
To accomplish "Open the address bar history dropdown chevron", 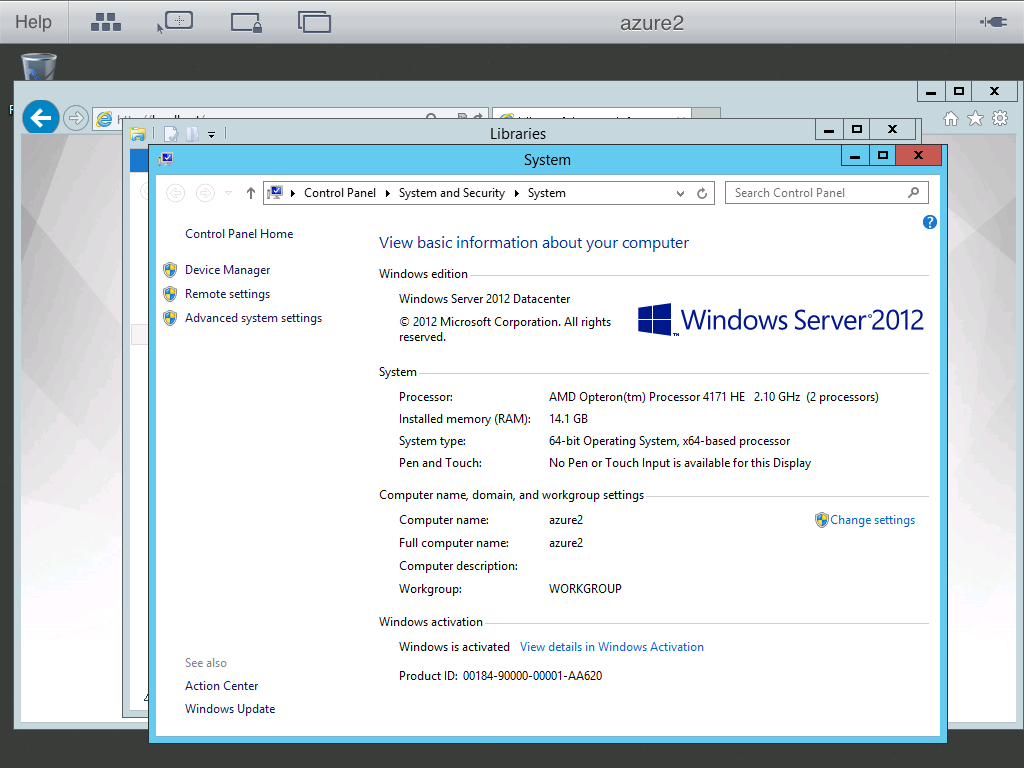I will click(680, 193).
